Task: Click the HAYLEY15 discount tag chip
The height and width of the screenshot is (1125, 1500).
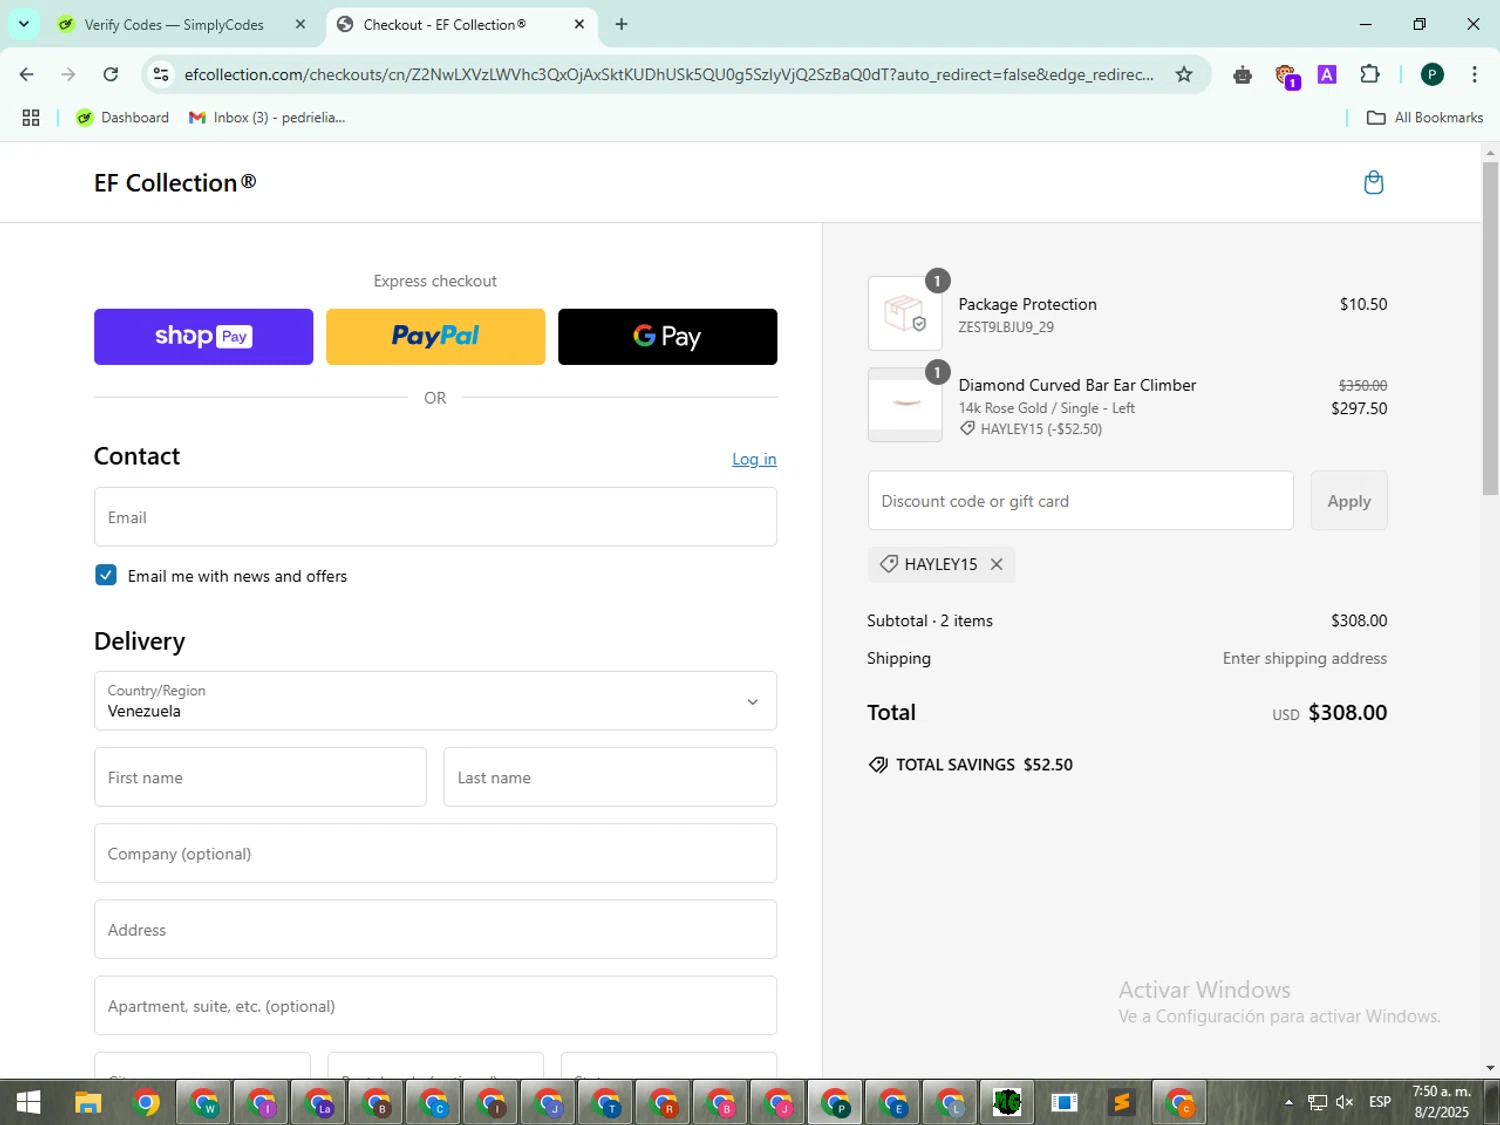Action: coord(941,564)
